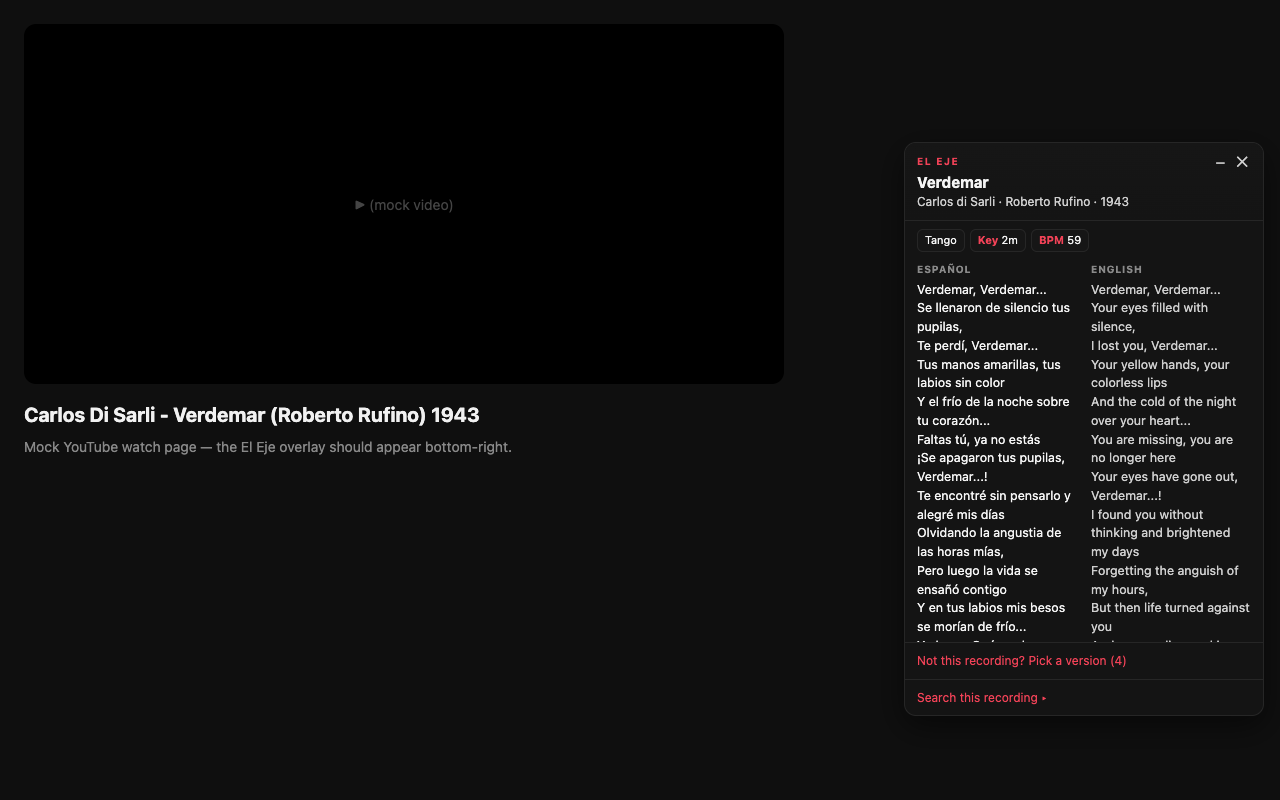1280x800 pixels.
Task: Click the song title 'Verdemar' in overlay
Action: click(953, 182)
